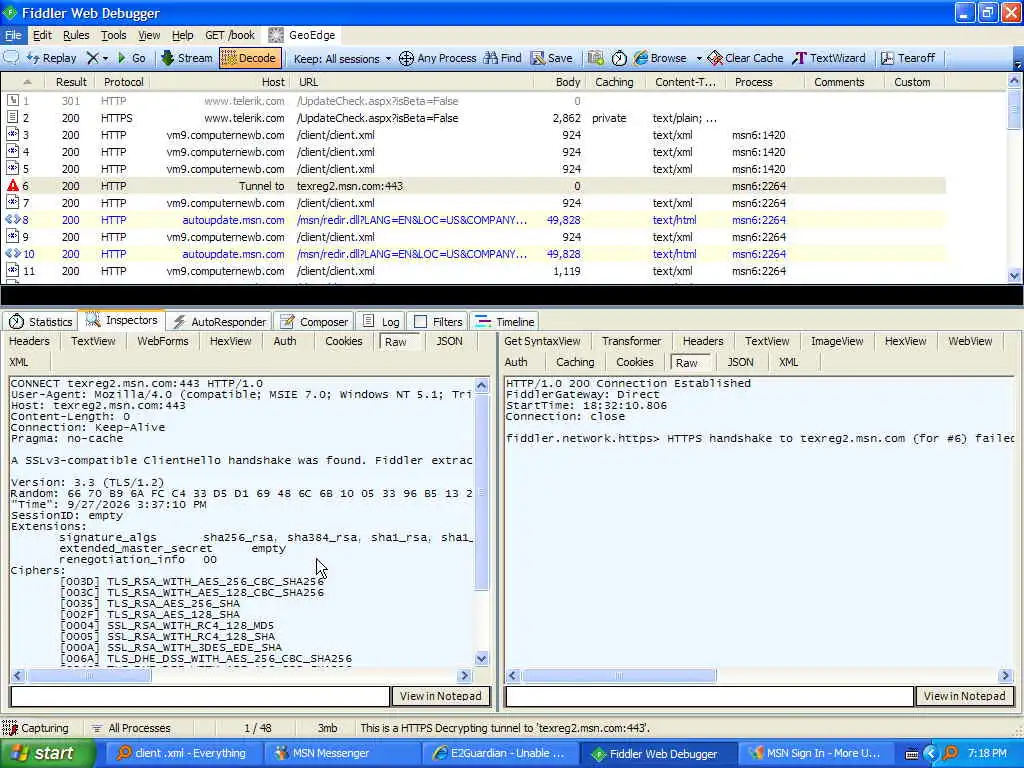1024x768 pixels.
Task: Click All Processes filter in status bar
Action: click(131, 728)
